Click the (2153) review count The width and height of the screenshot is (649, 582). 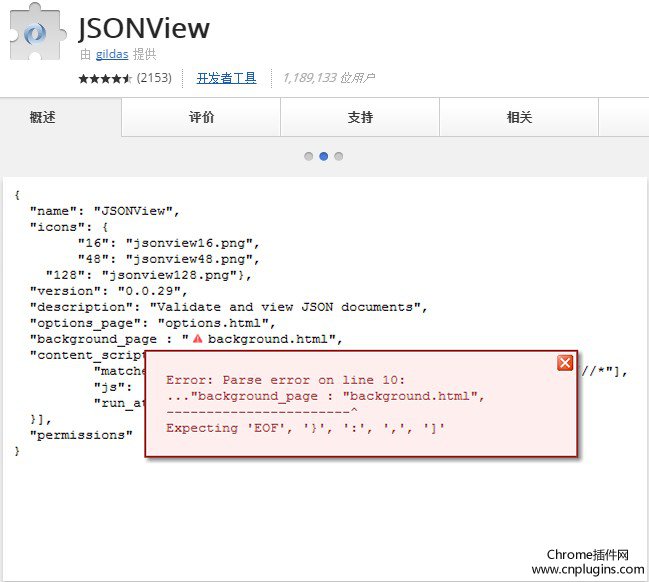[x=154, y=78]
